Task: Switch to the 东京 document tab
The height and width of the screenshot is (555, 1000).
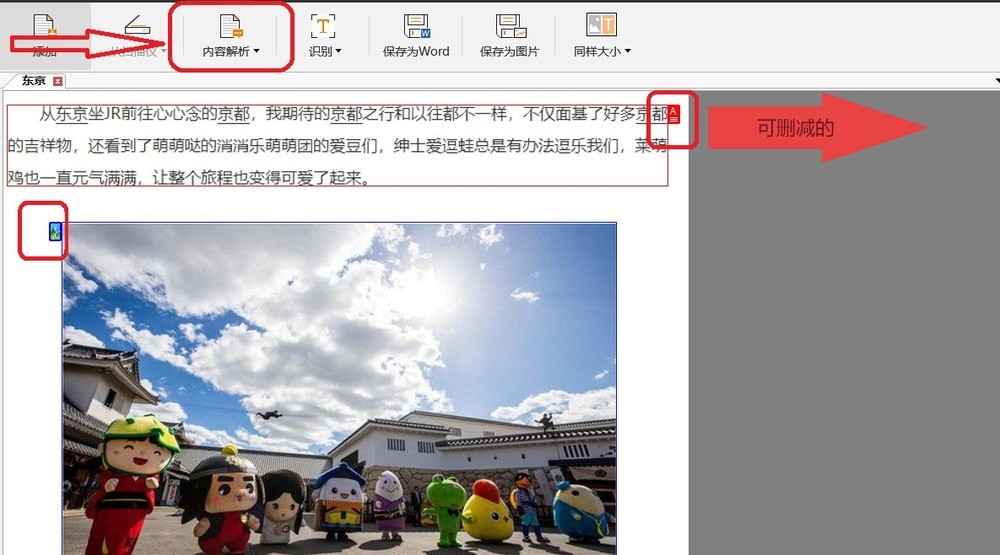Action: click(34, 80)
